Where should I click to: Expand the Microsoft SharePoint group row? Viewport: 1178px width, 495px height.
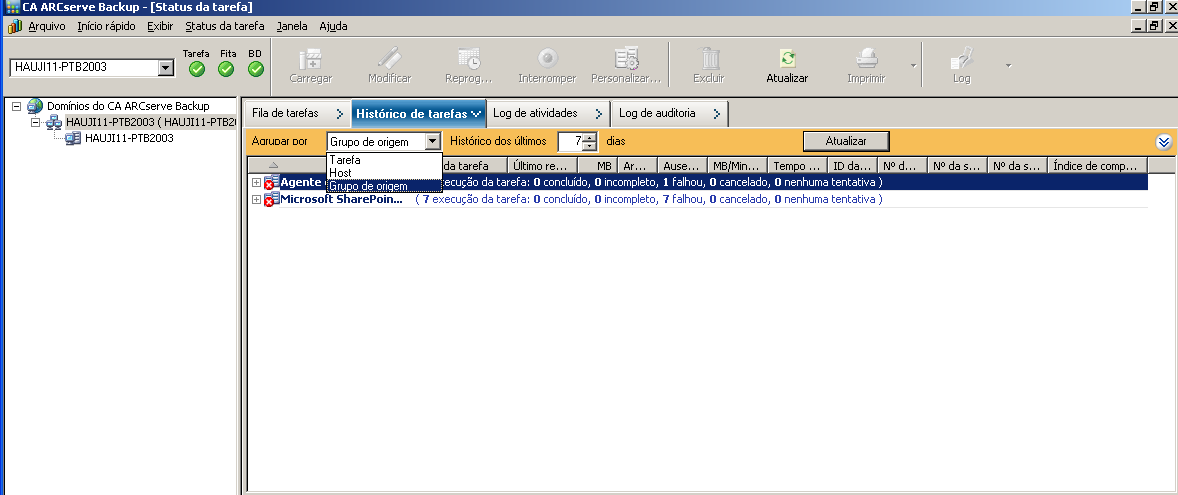[x=256, y=200]
